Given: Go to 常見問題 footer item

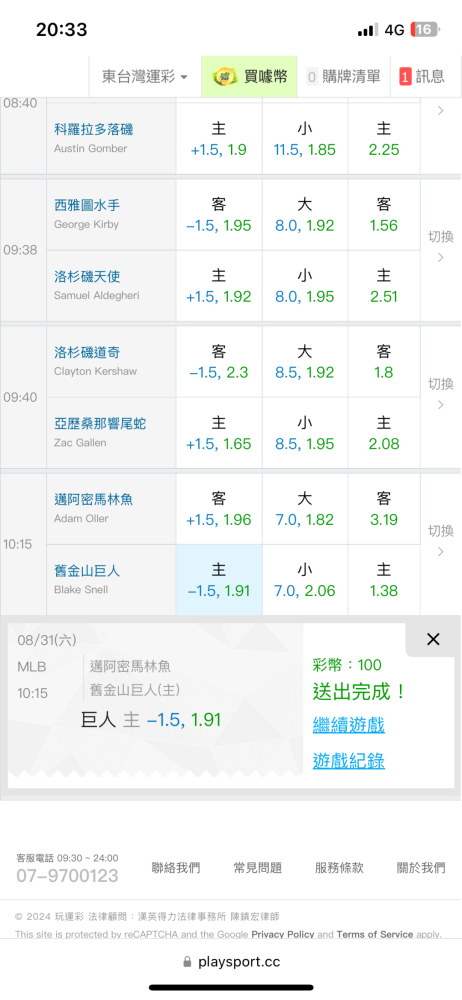Looking at the screenshot, I should [257, 867].
